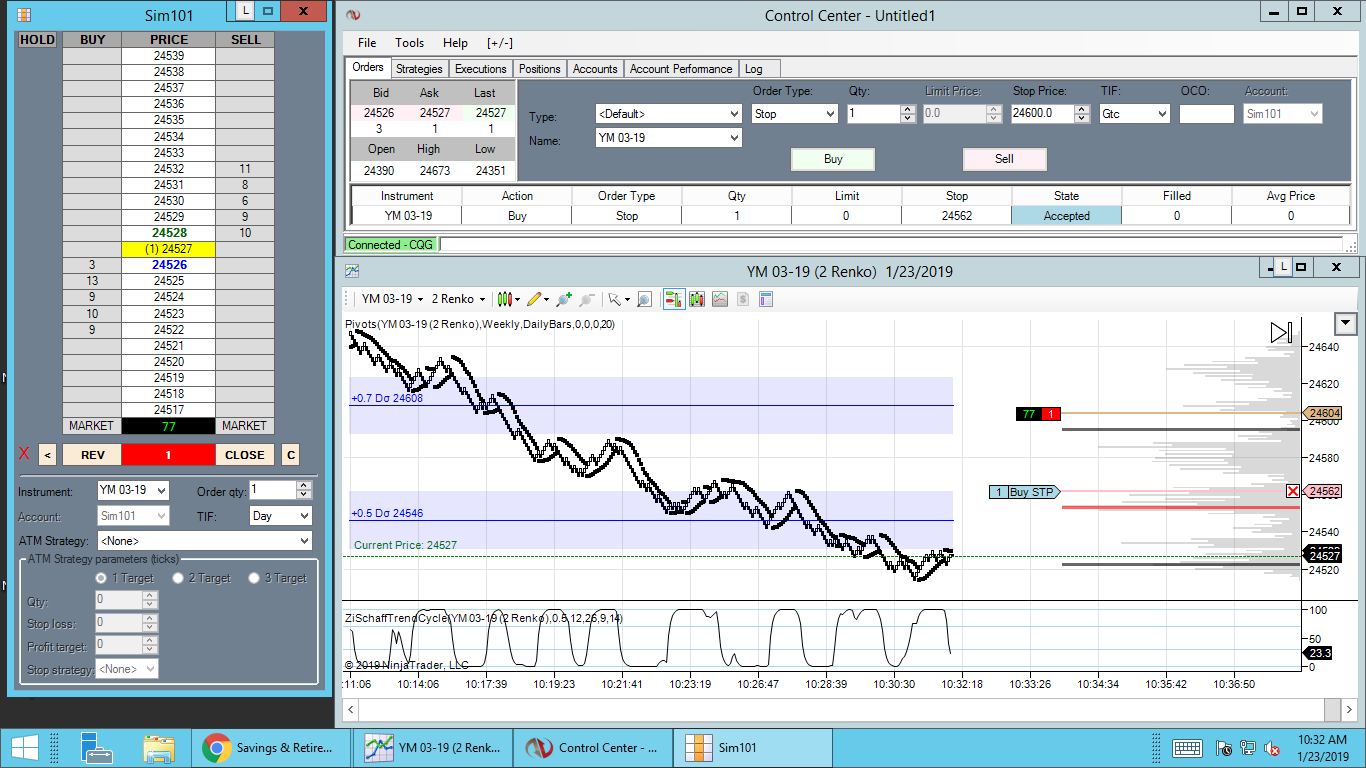Open File Explorer from taskbar
1366x768 pixels.
pos(158,747)
